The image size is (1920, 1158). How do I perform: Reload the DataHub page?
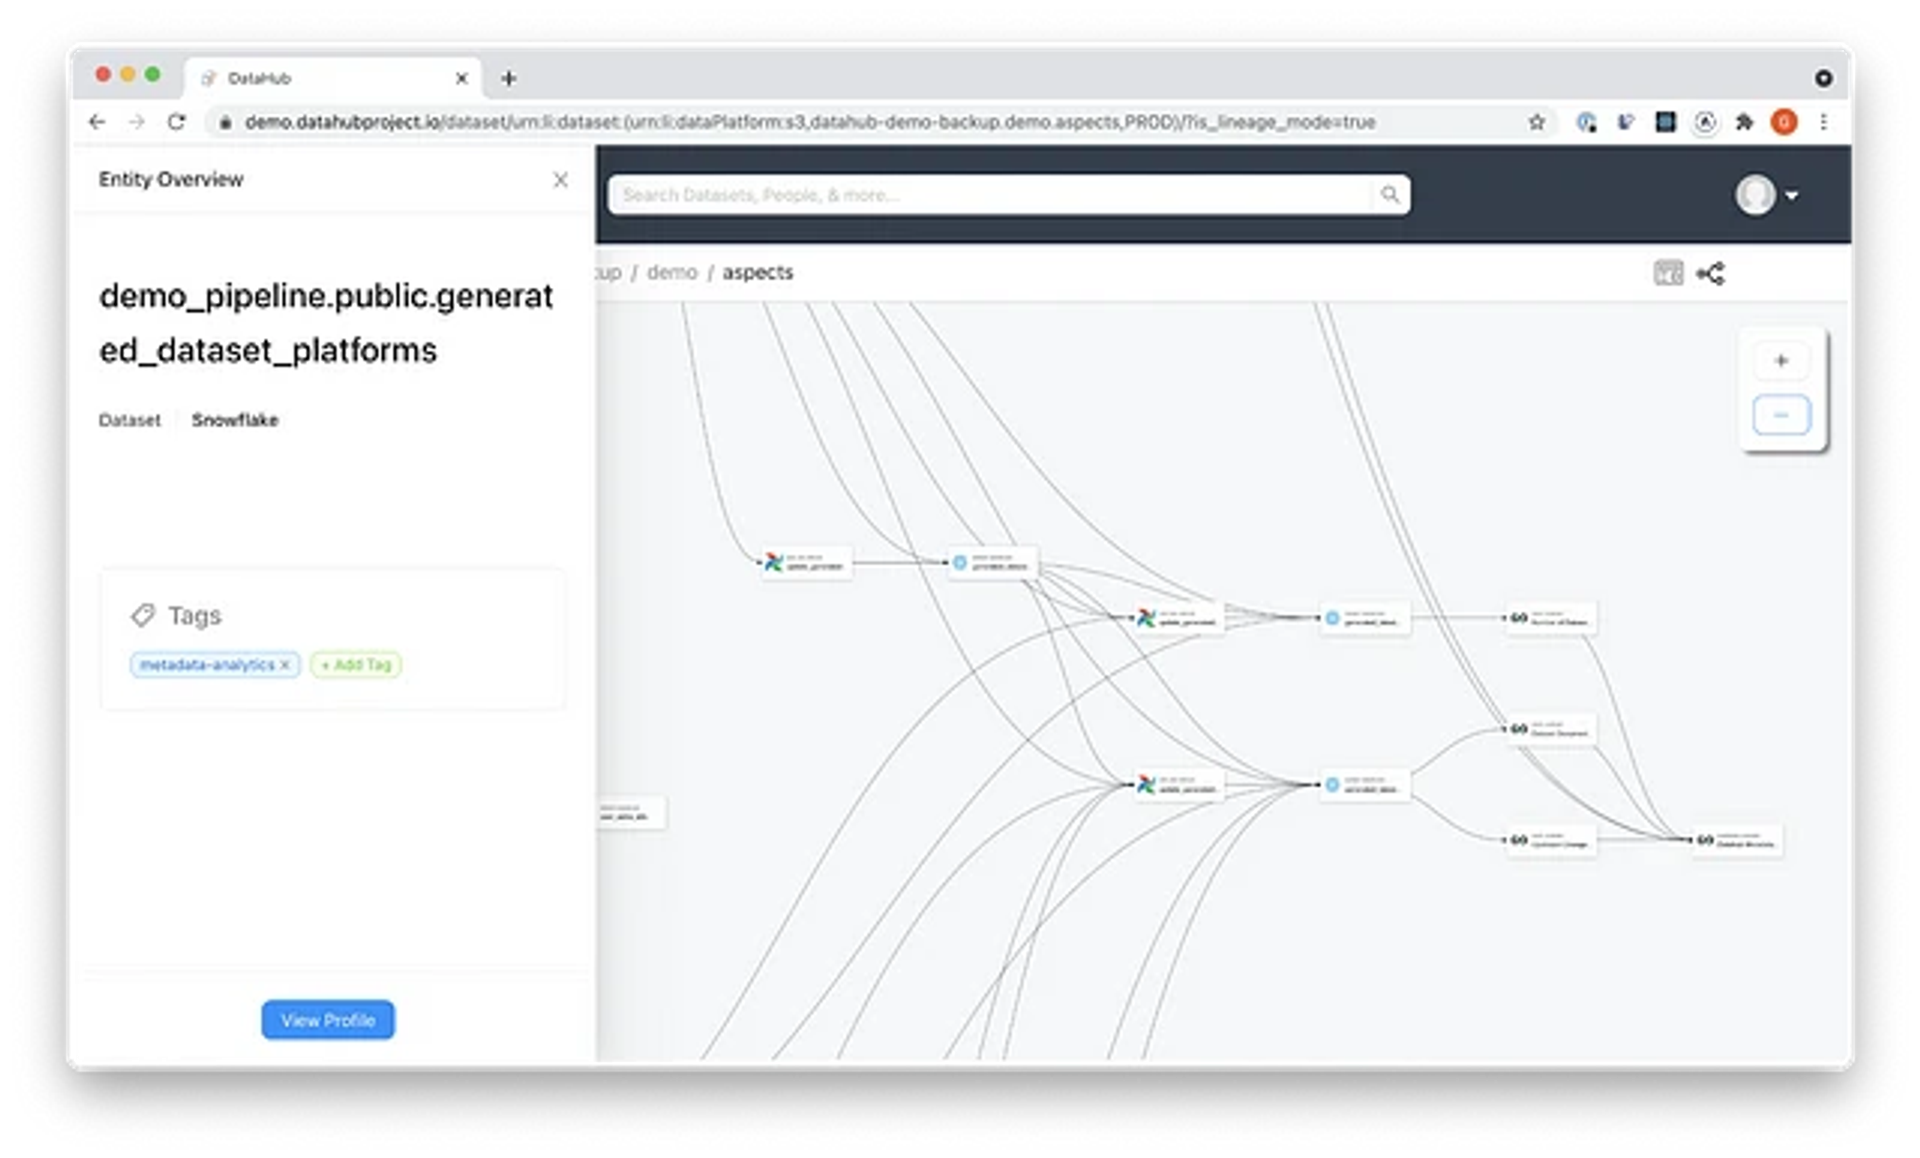[177, 122]
